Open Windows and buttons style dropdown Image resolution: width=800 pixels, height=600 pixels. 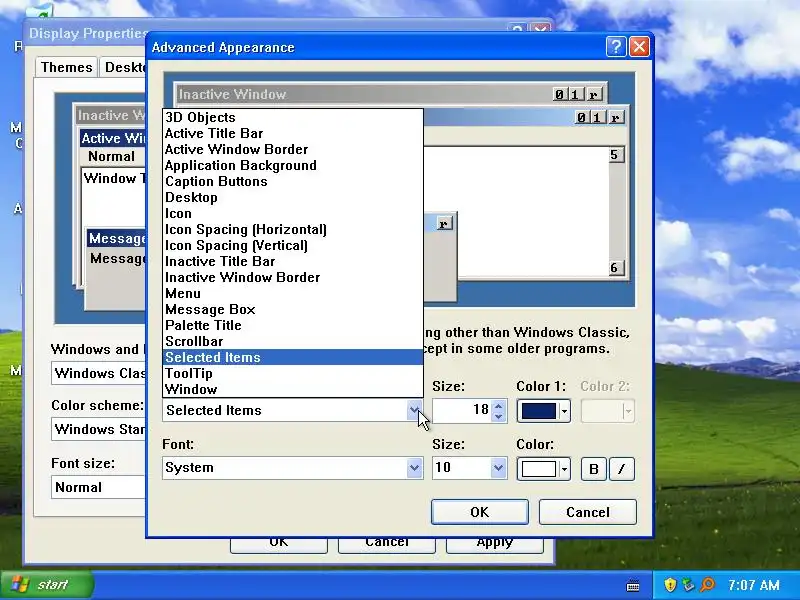(98, 373)
